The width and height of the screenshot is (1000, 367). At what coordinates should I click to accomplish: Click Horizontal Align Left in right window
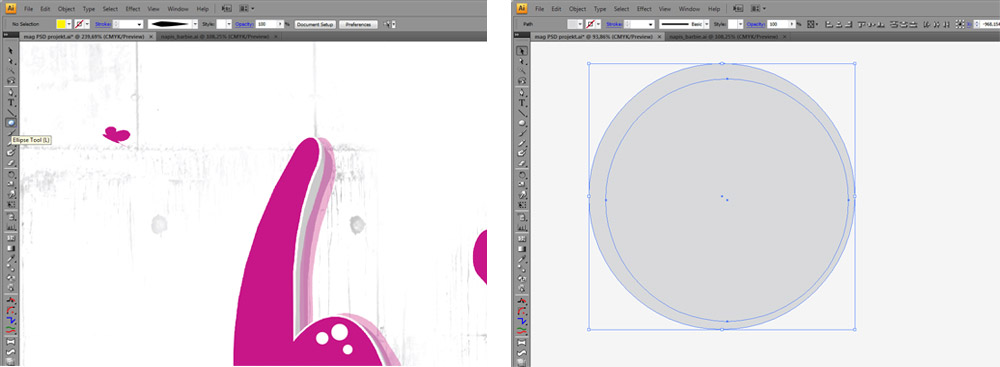point(829,24)
